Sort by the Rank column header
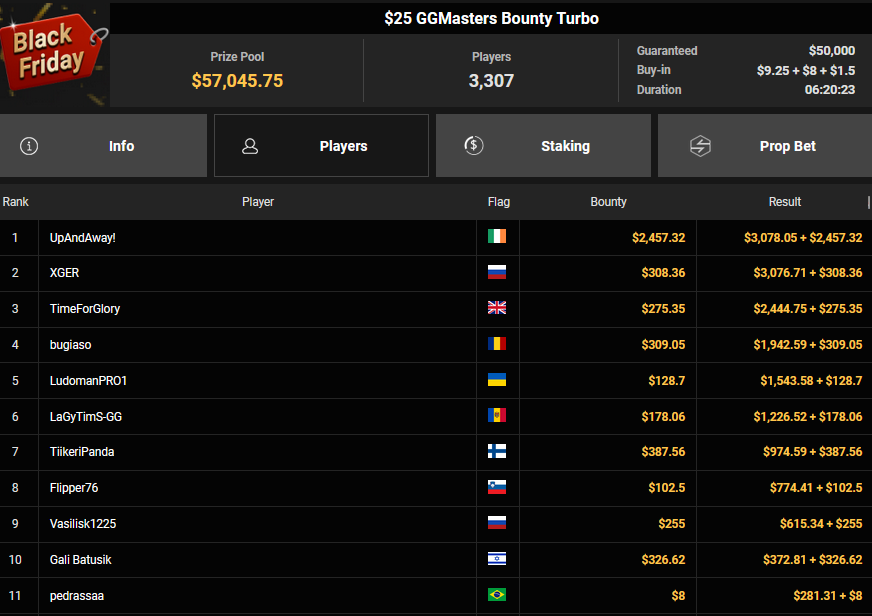 click(16, 202)
